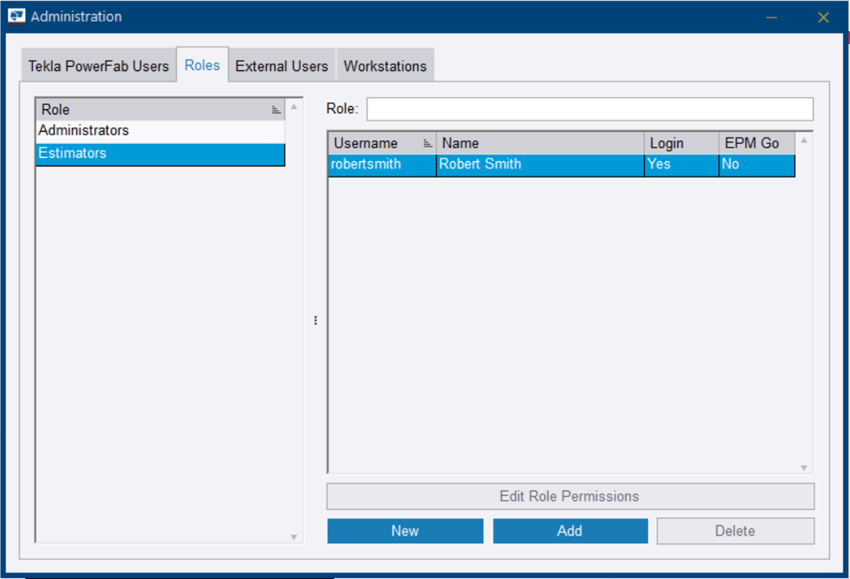The width and height of the screenshot is (850, 579).
Task: Click the down arrow of user table scrollbar
Action: point(803,467)
